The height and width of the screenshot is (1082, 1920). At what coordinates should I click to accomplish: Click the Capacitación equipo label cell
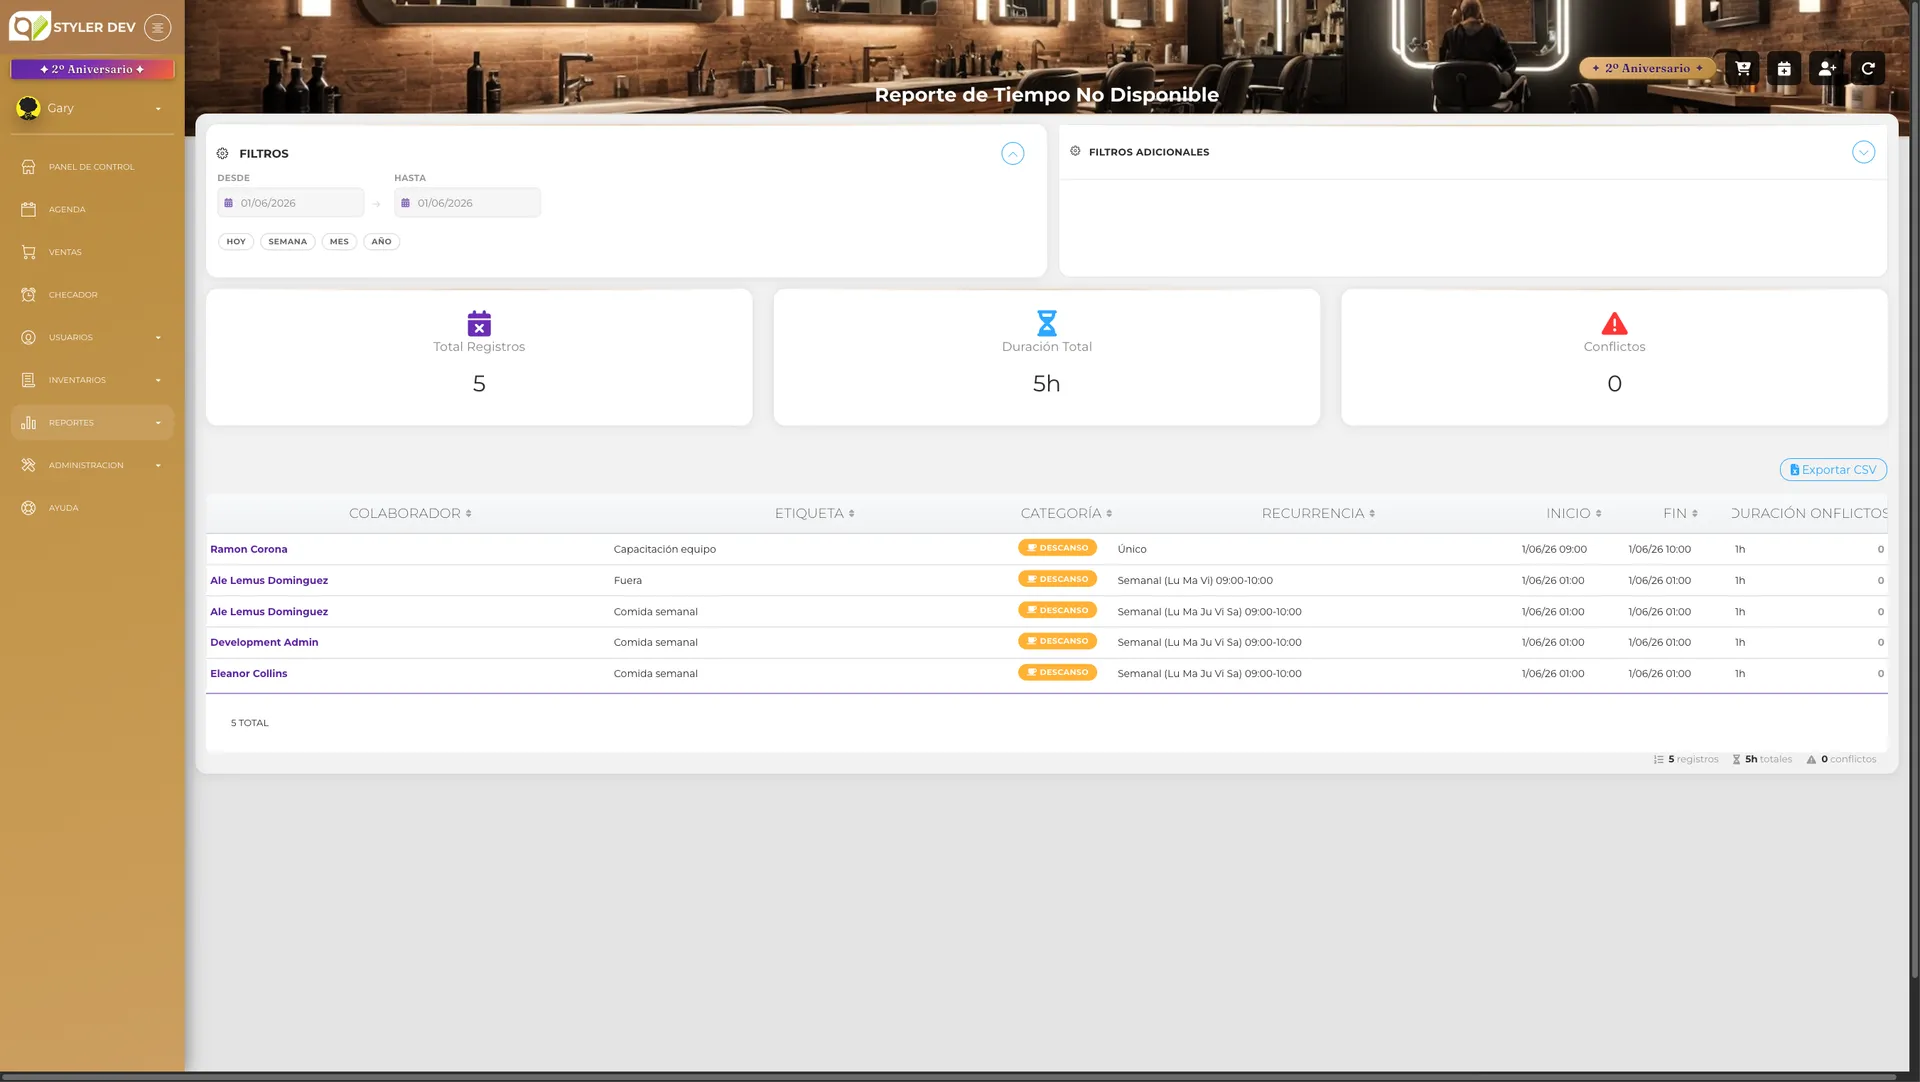coord(665,549)
